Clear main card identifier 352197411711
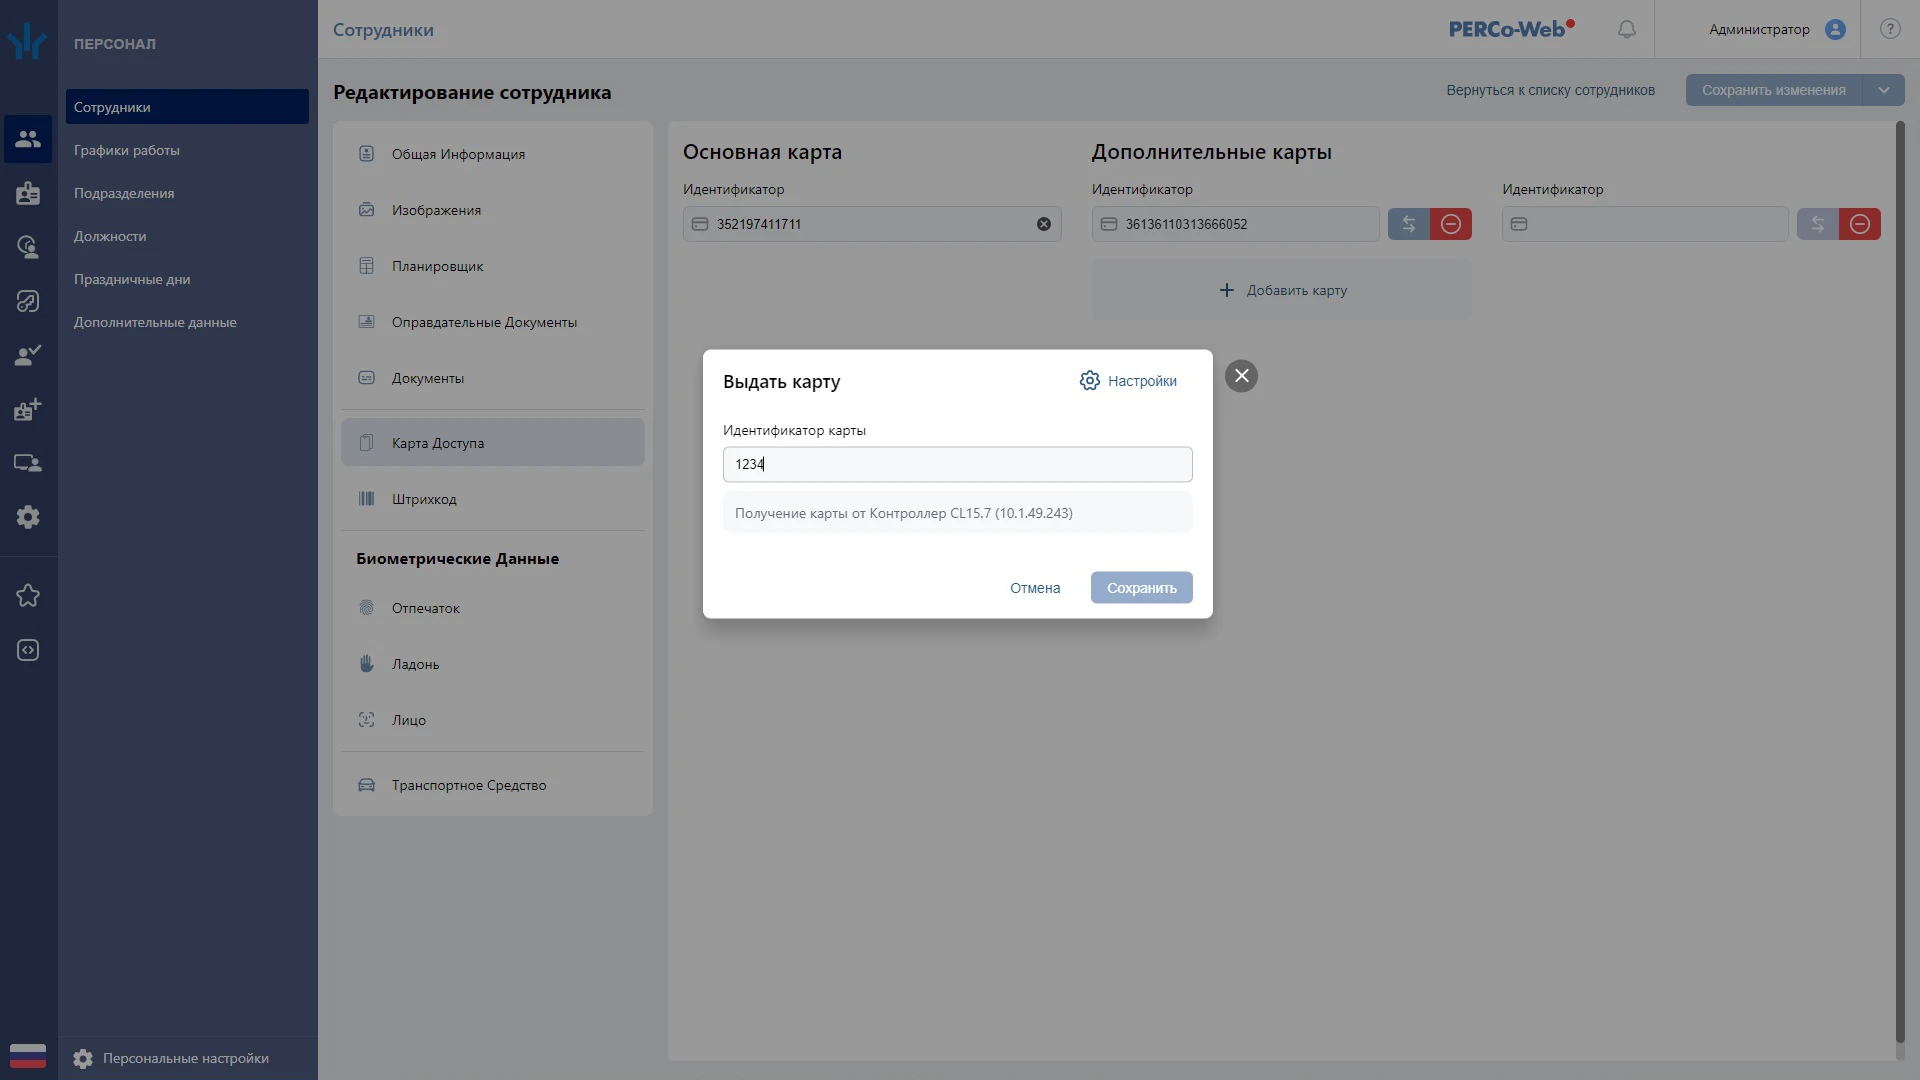This screenshot has width=1920, height=1080. (1043, 224)
